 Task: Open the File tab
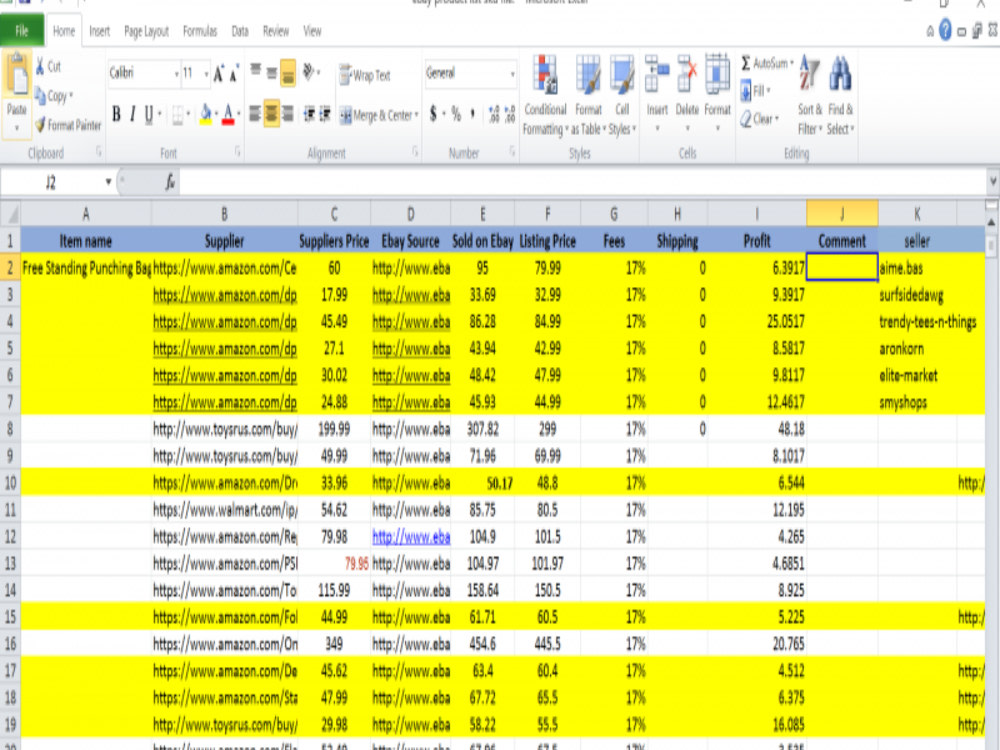click(x=22, y=31)
